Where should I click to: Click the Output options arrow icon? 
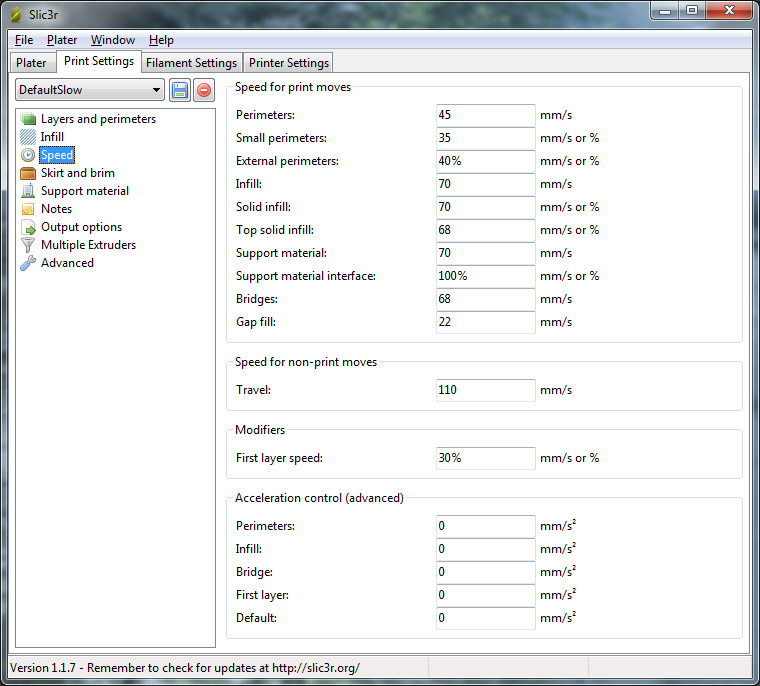28,227
